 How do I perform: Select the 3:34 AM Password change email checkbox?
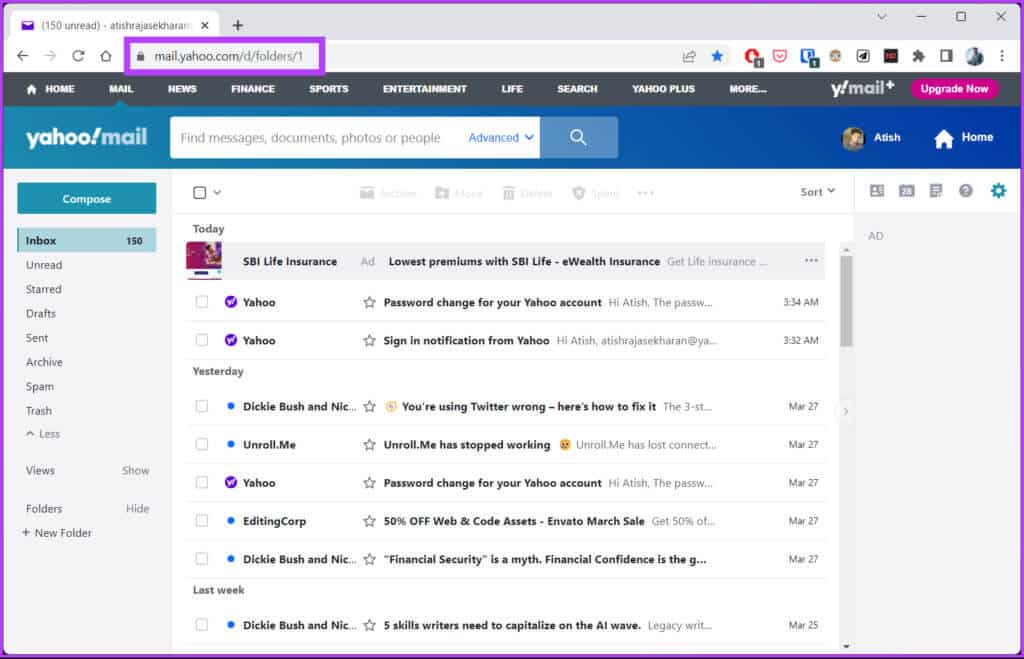[x=202, y=302]
